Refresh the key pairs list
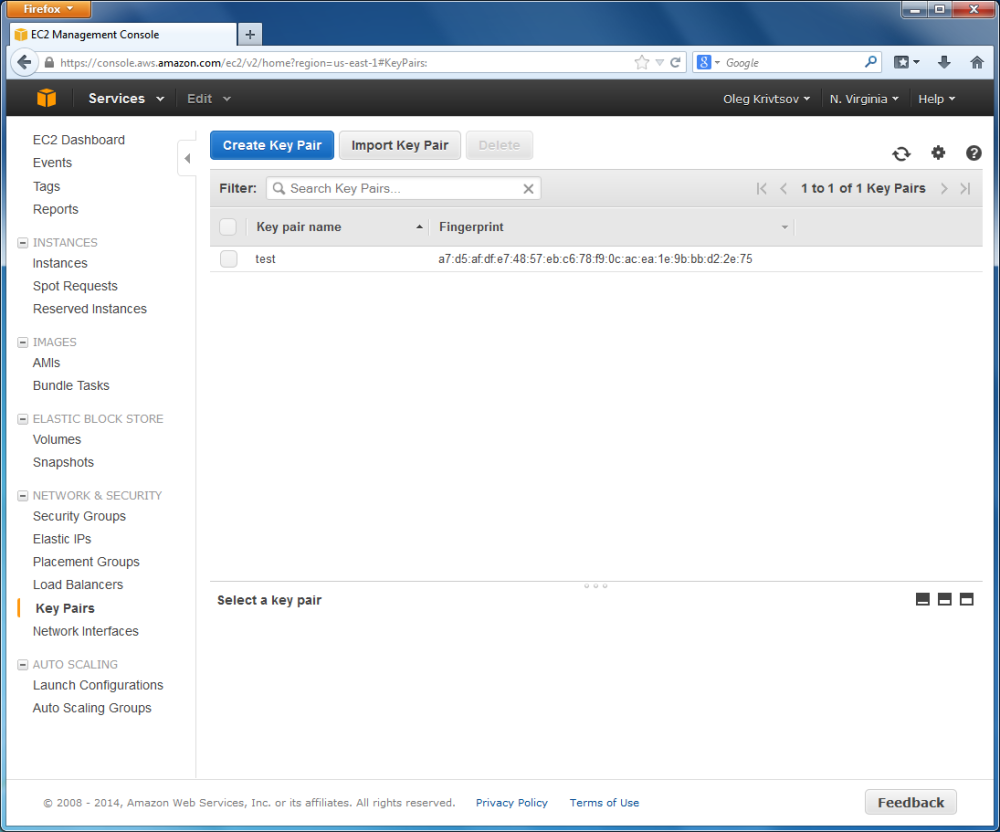 (901, 154)
